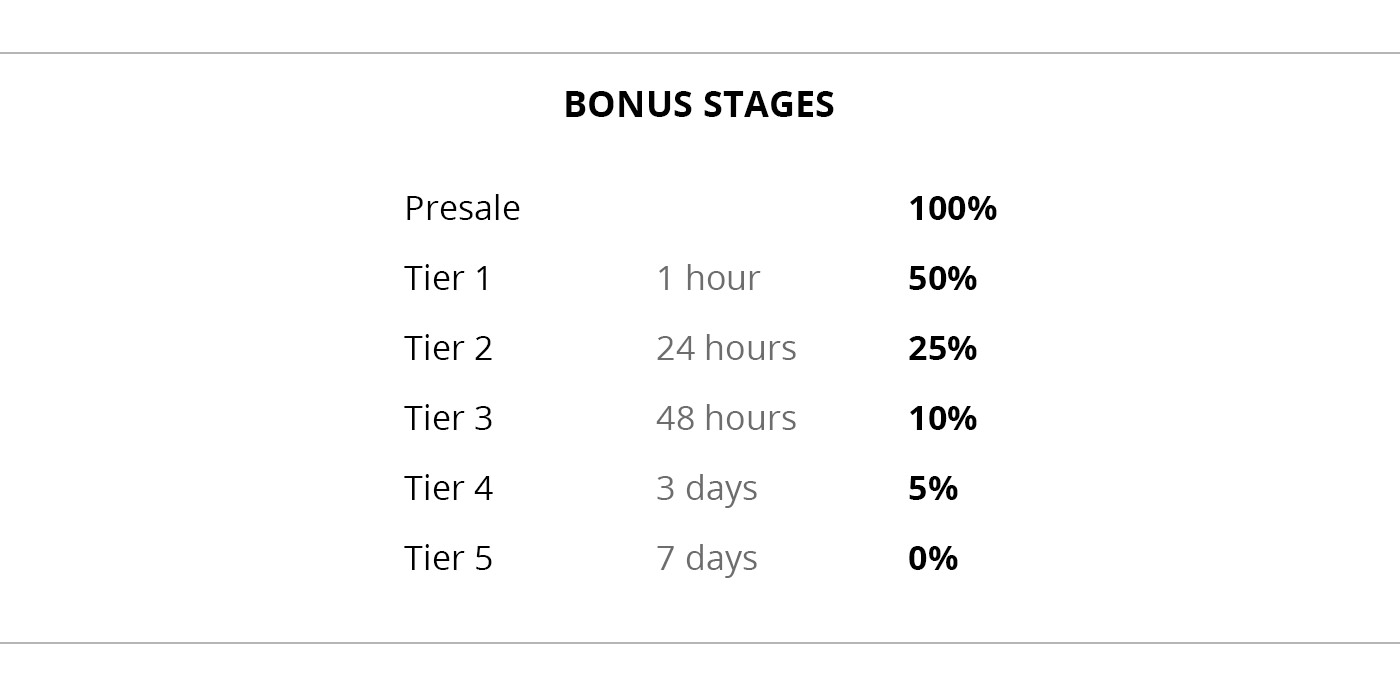Click the bottom horizontal divider line
Screen dimensions: 1400x685
(700, 643)
